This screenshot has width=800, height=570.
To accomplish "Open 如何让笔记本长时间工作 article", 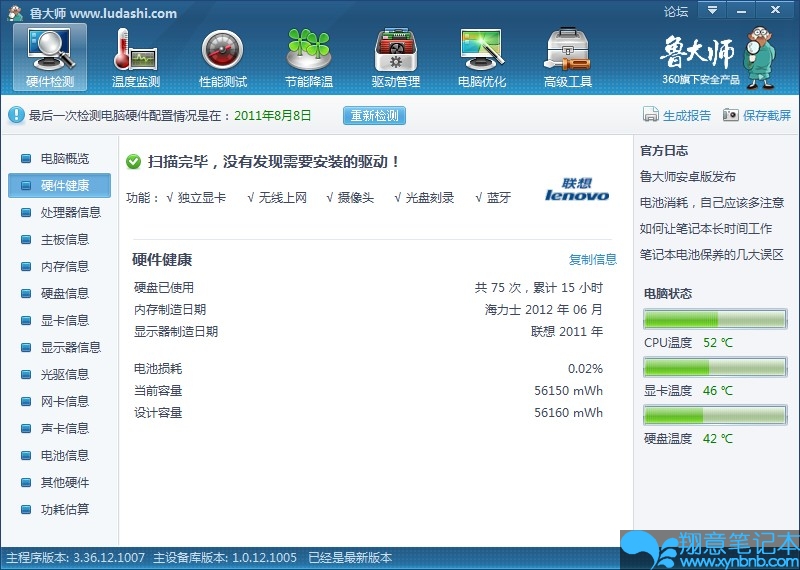I will 706,229.
